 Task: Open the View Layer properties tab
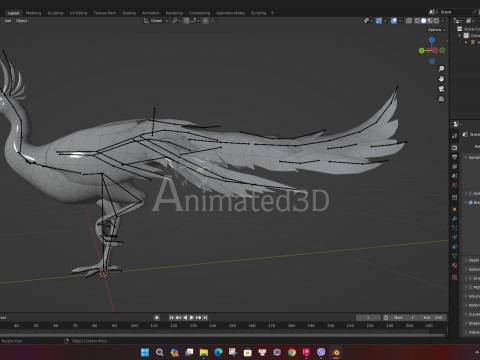tap(454, 166)
